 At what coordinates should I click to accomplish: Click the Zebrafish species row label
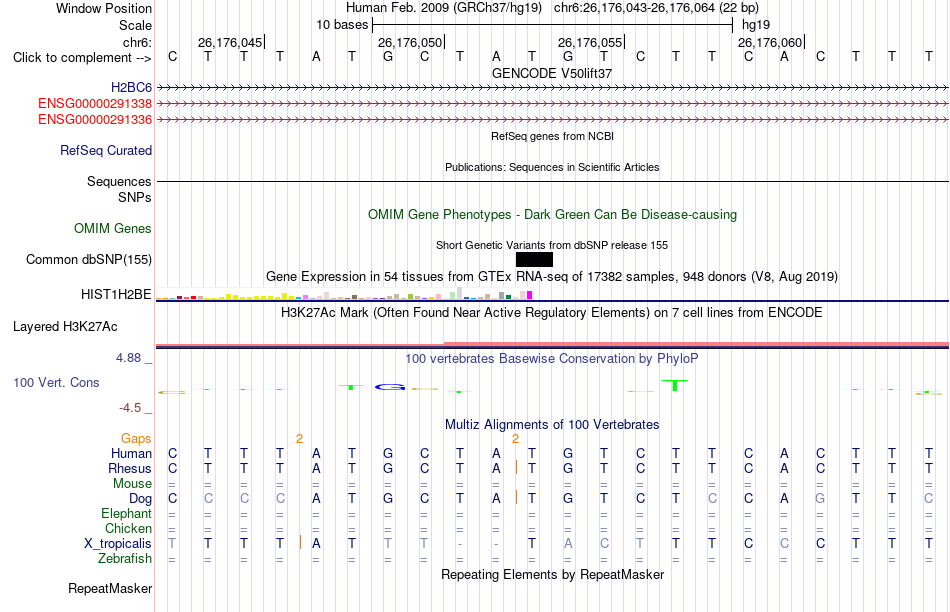coord(125,559)
